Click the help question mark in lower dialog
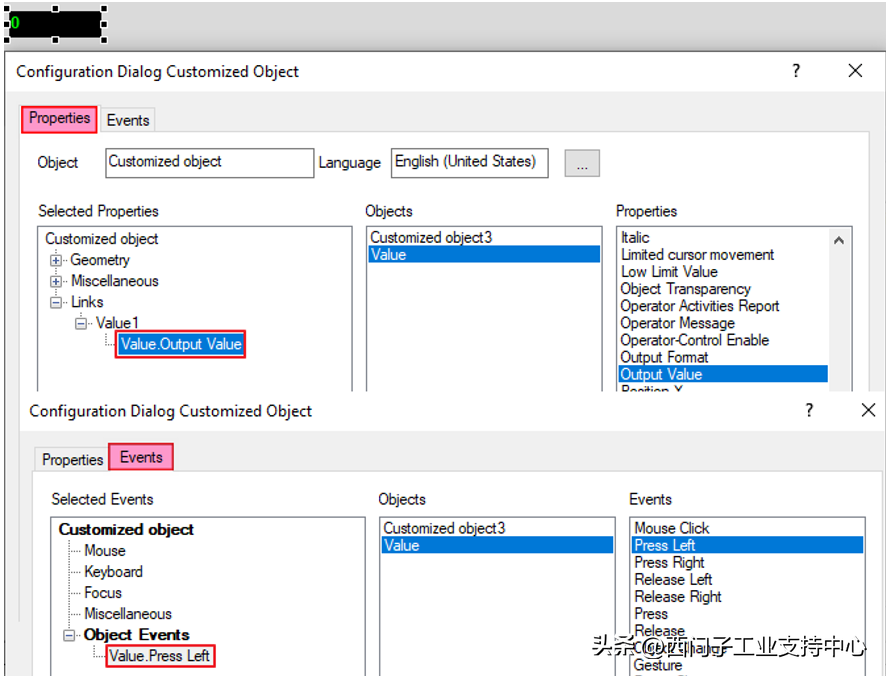Screen dimensions: 886x676 click(809, 410)
